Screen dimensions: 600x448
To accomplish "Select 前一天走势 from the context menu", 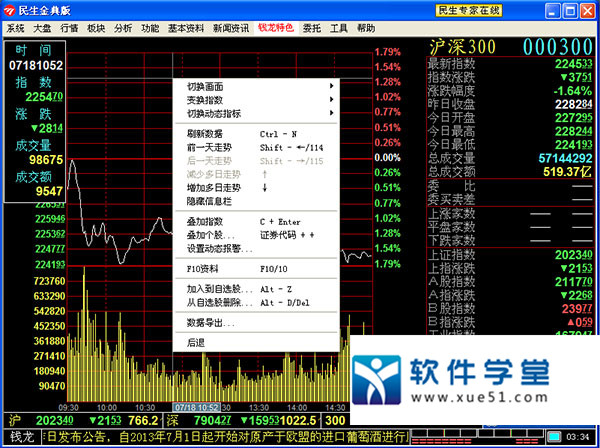I will pos(256,147).
